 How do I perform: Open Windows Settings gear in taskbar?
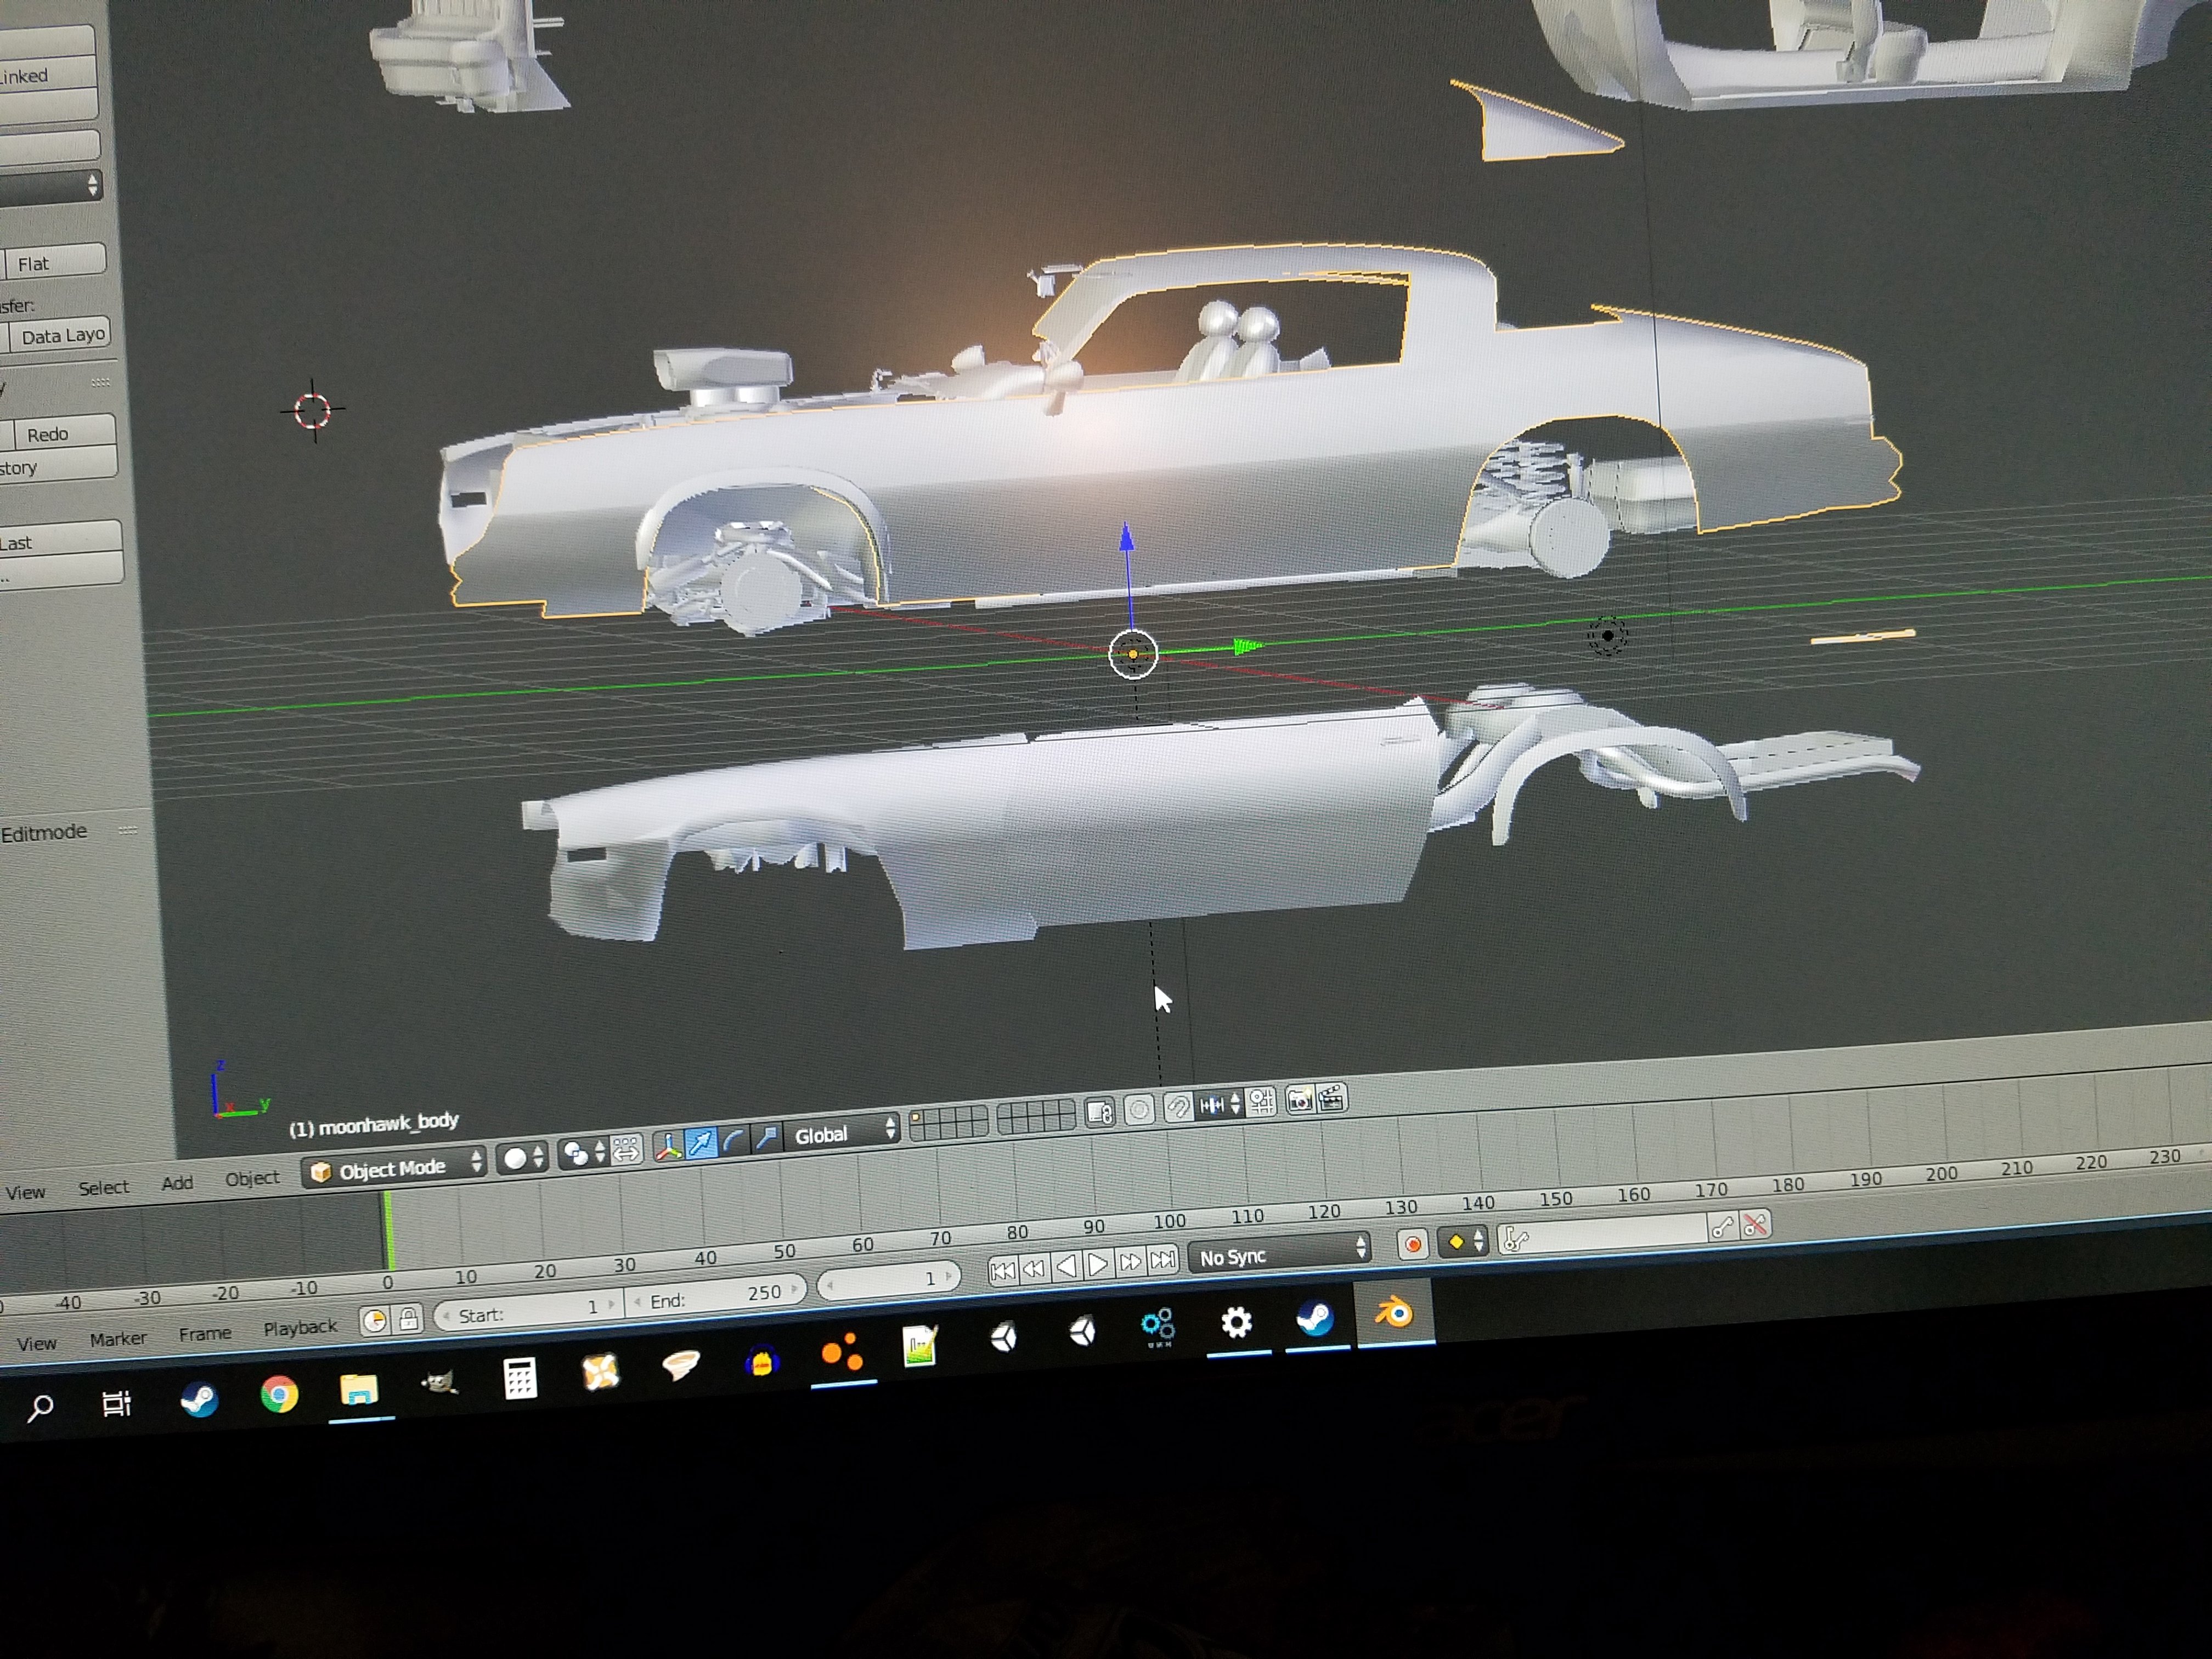pos(1236,1323)
